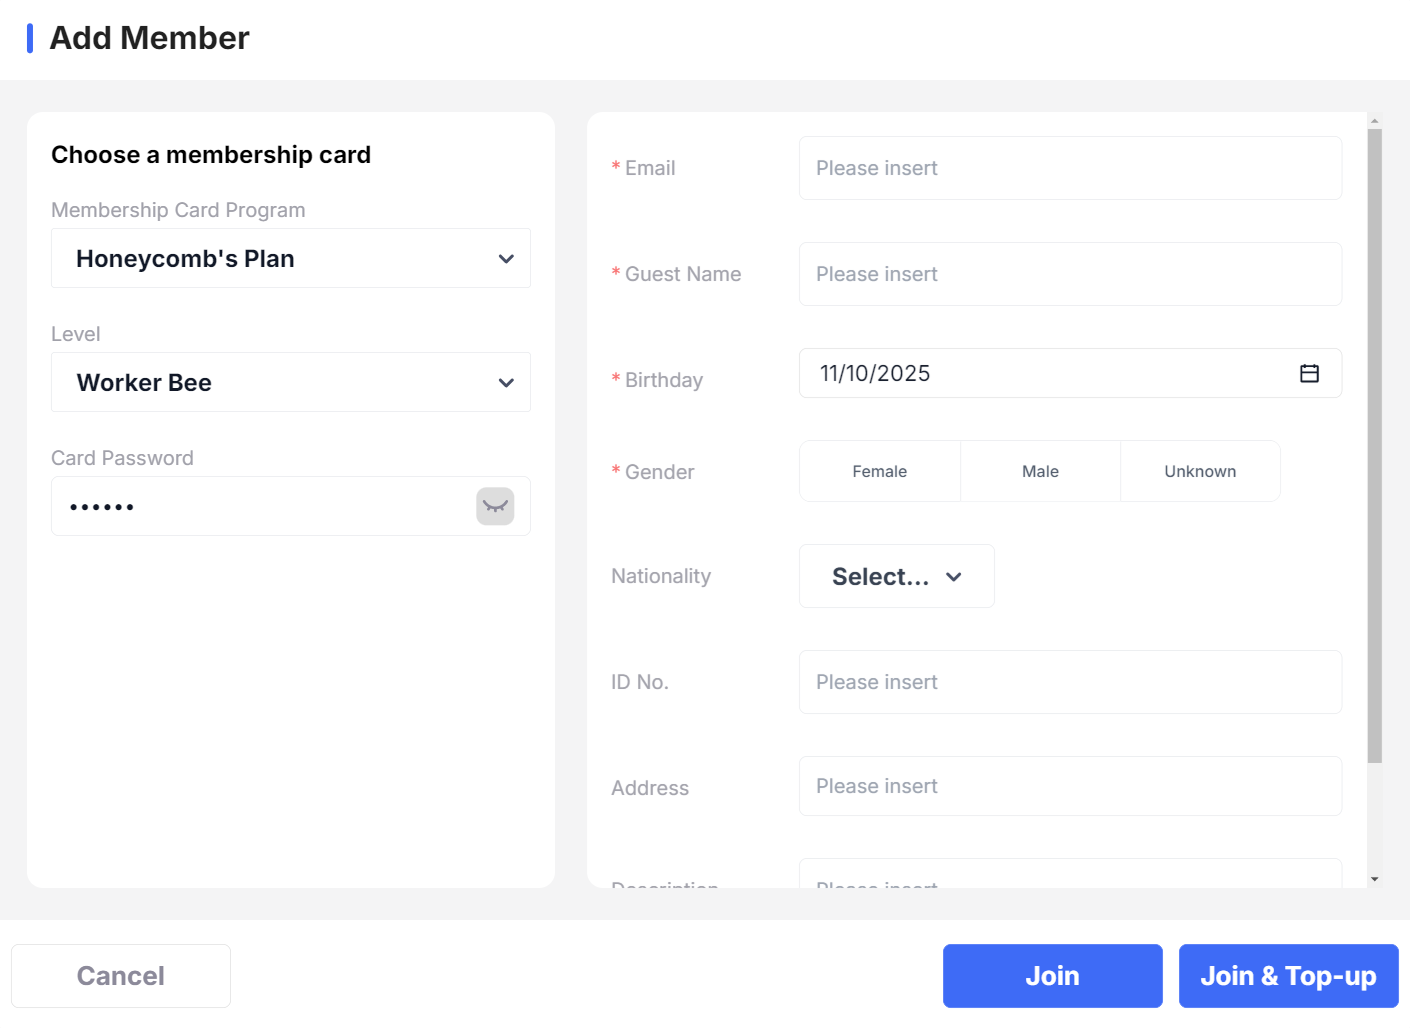
Task: Select Female gender option
Action: (x=880, y=471)
